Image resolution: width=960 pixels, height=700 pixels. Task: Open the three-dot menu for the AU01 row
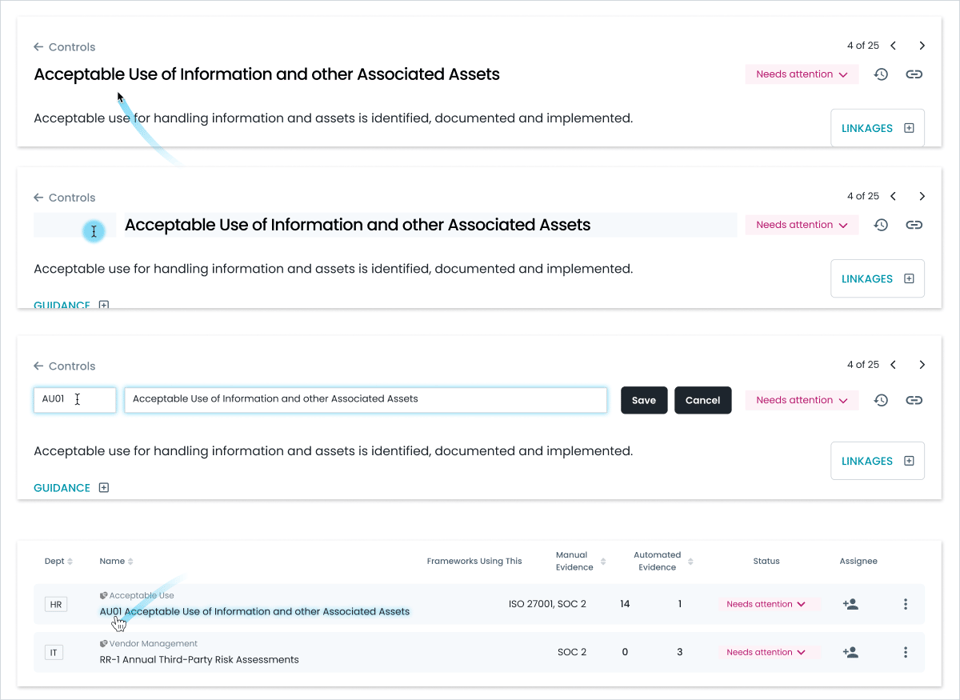point(905,604)
